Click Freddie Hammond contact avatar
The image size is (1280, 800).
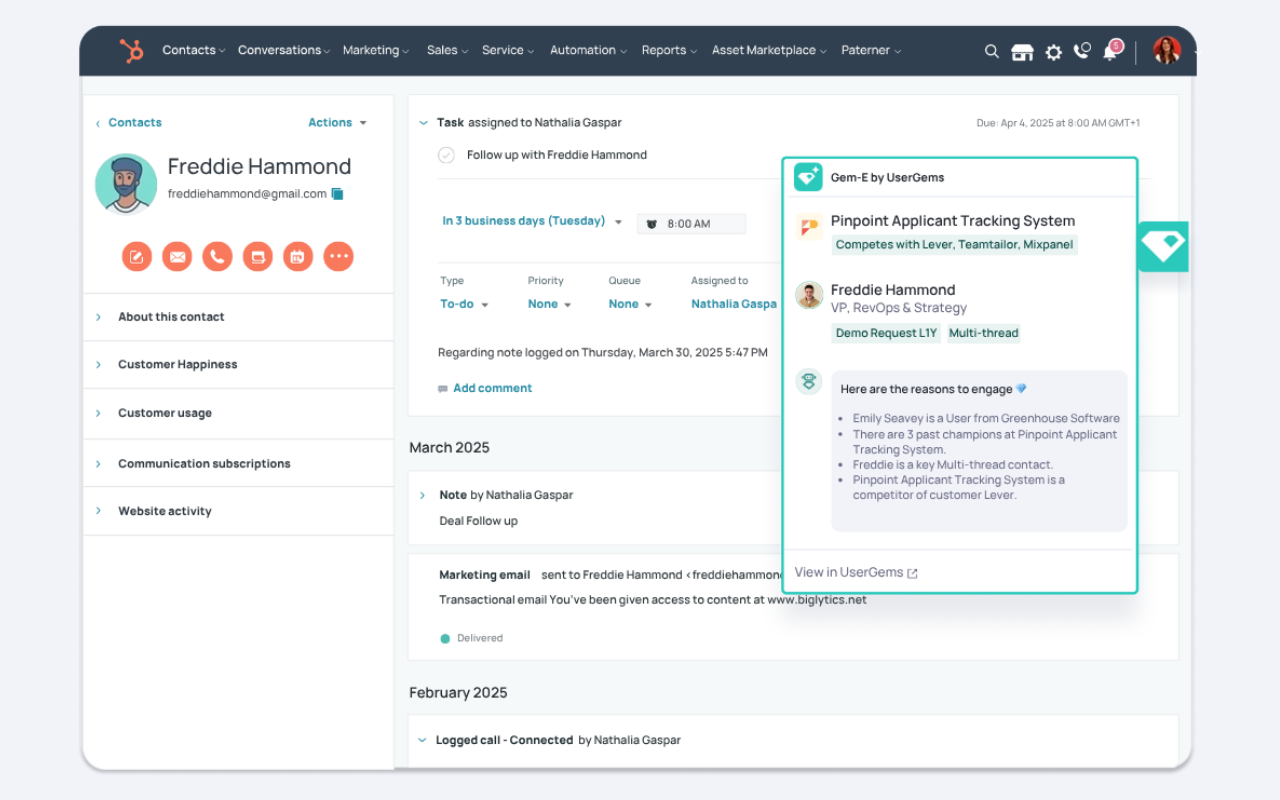point(126,184)
